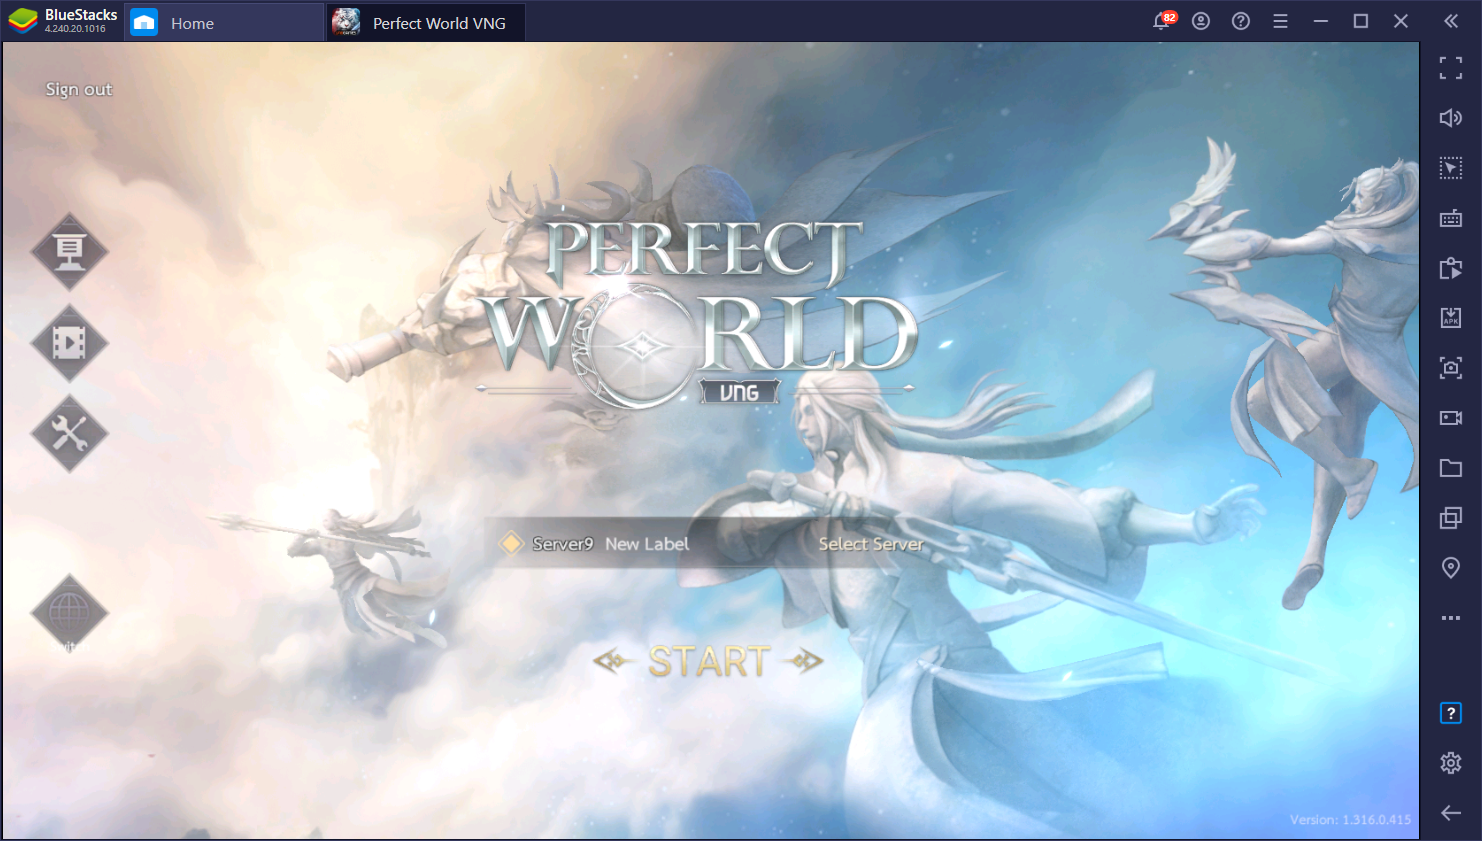
Task: Switch to the Perfect World VNG tab
Action: point(426,22)
